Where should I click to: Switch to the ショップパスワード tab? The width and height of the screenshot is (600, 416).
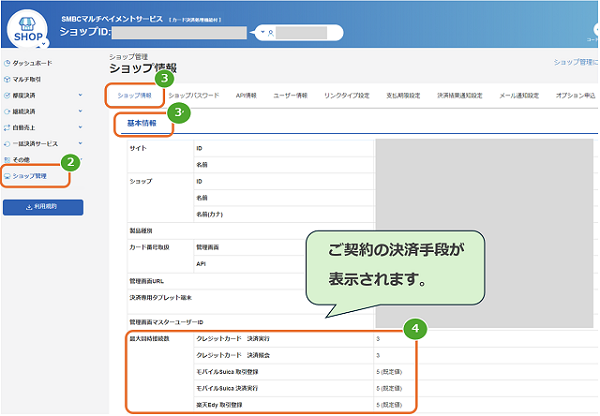click(x=194, y=95)
